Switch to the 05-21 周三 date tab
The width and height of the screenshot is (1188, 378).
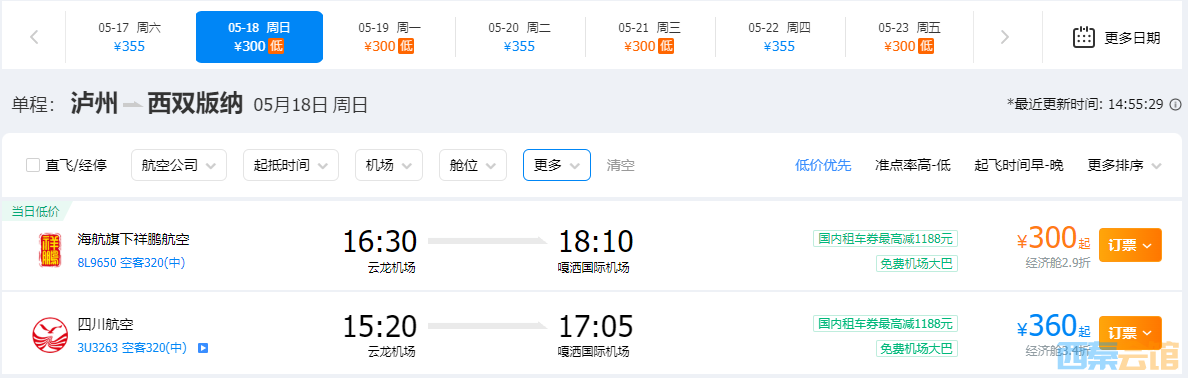tap(649, 37)
